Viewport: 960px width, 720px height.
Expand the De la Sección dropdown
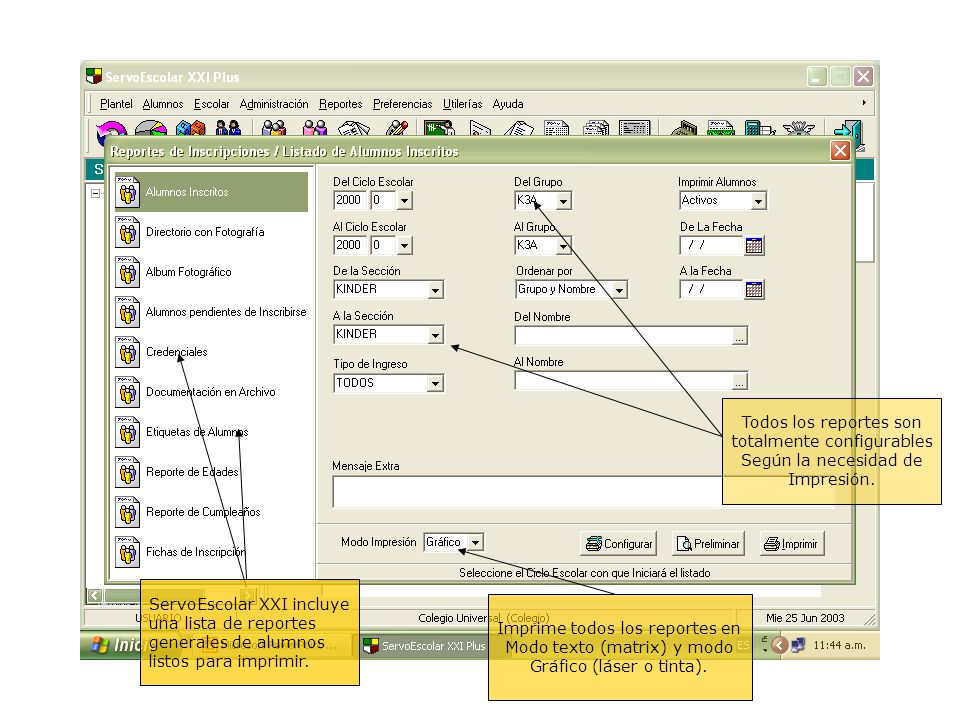coord(435,290)
